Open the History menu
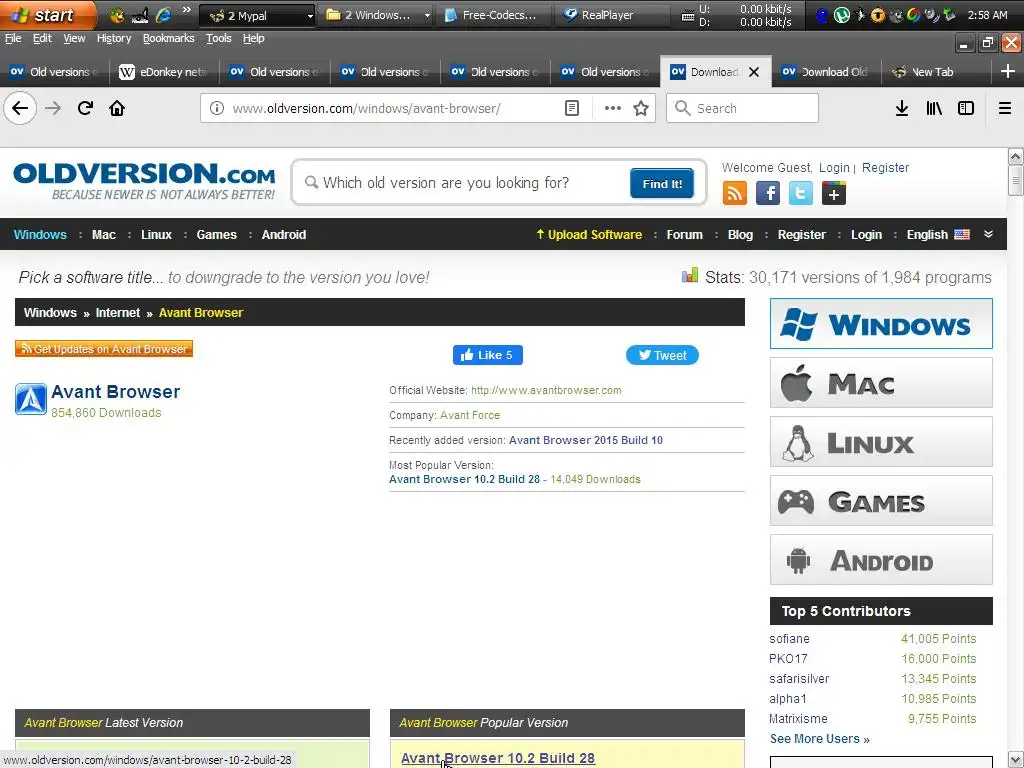This screenshot has height=768, width=1024. [x=114, y=39]
